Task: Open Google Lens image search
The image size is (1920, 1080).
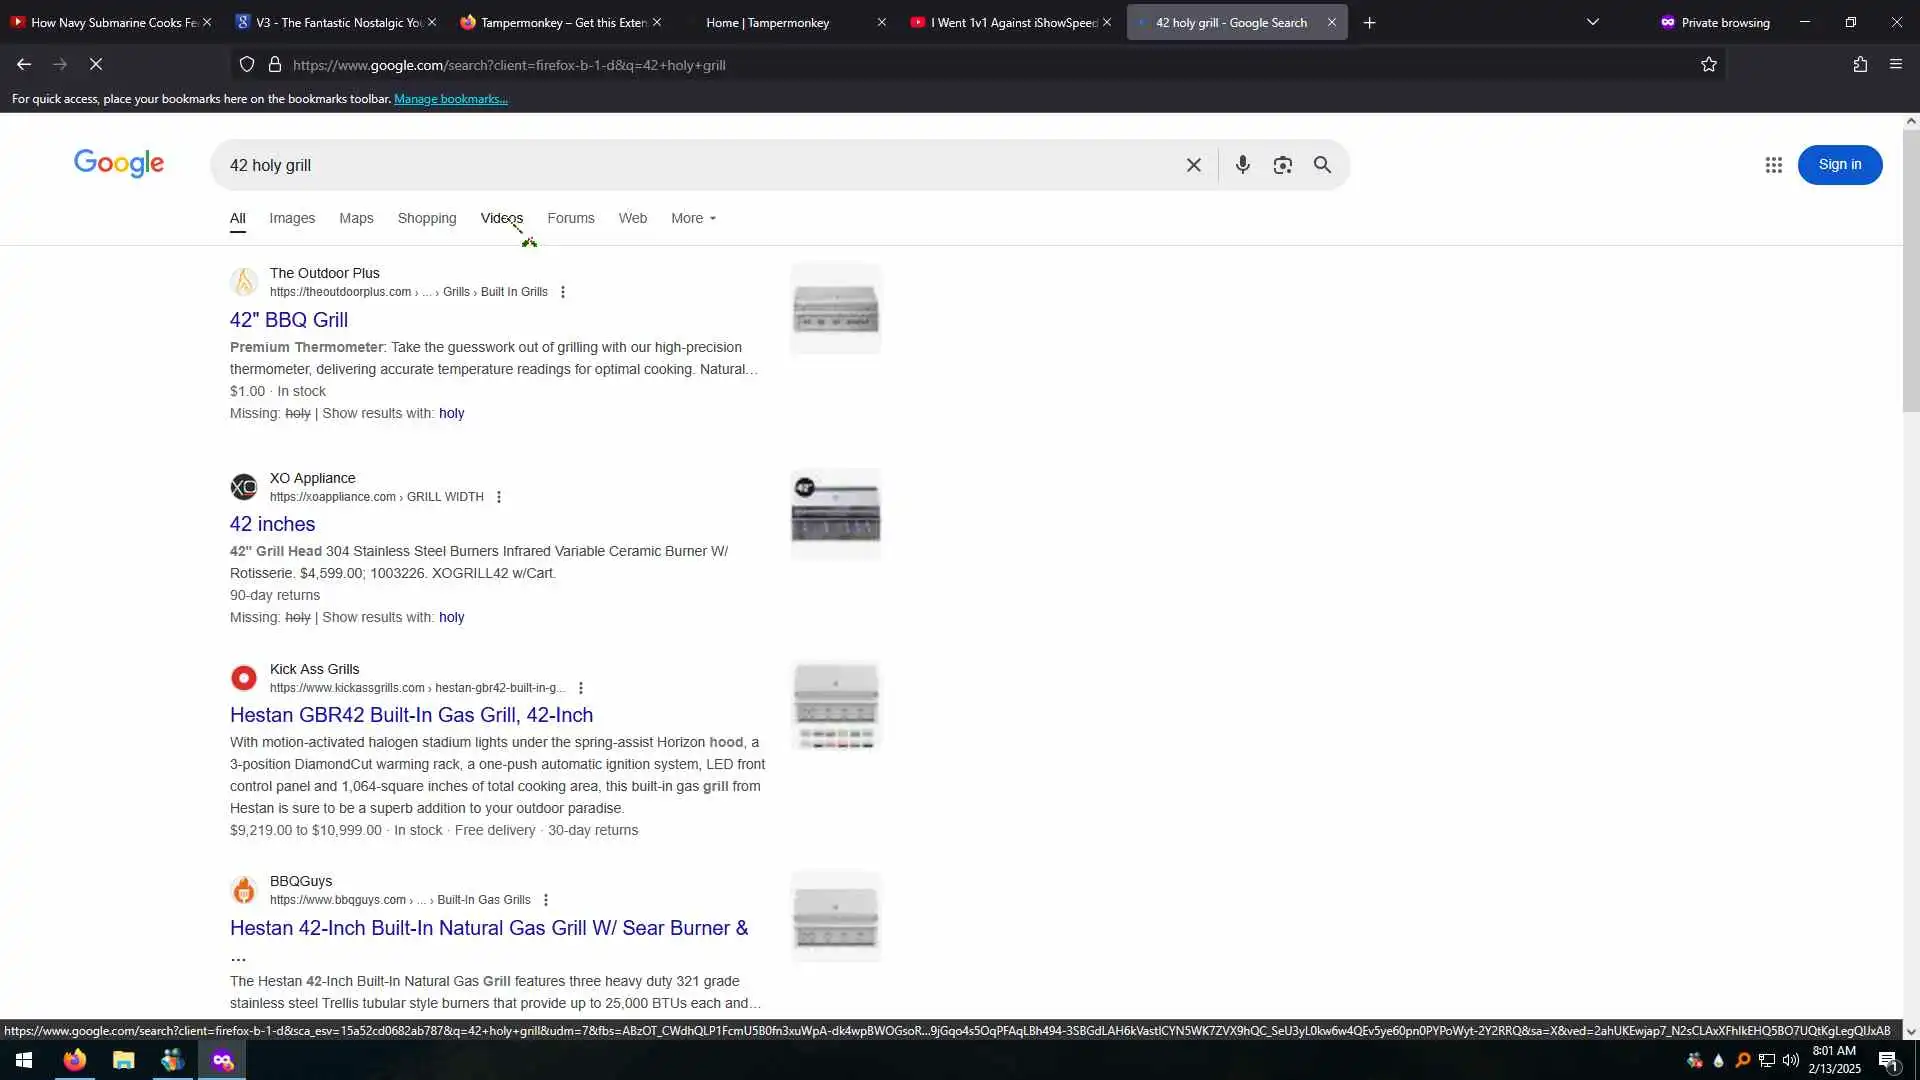Action: point(1282,165)
